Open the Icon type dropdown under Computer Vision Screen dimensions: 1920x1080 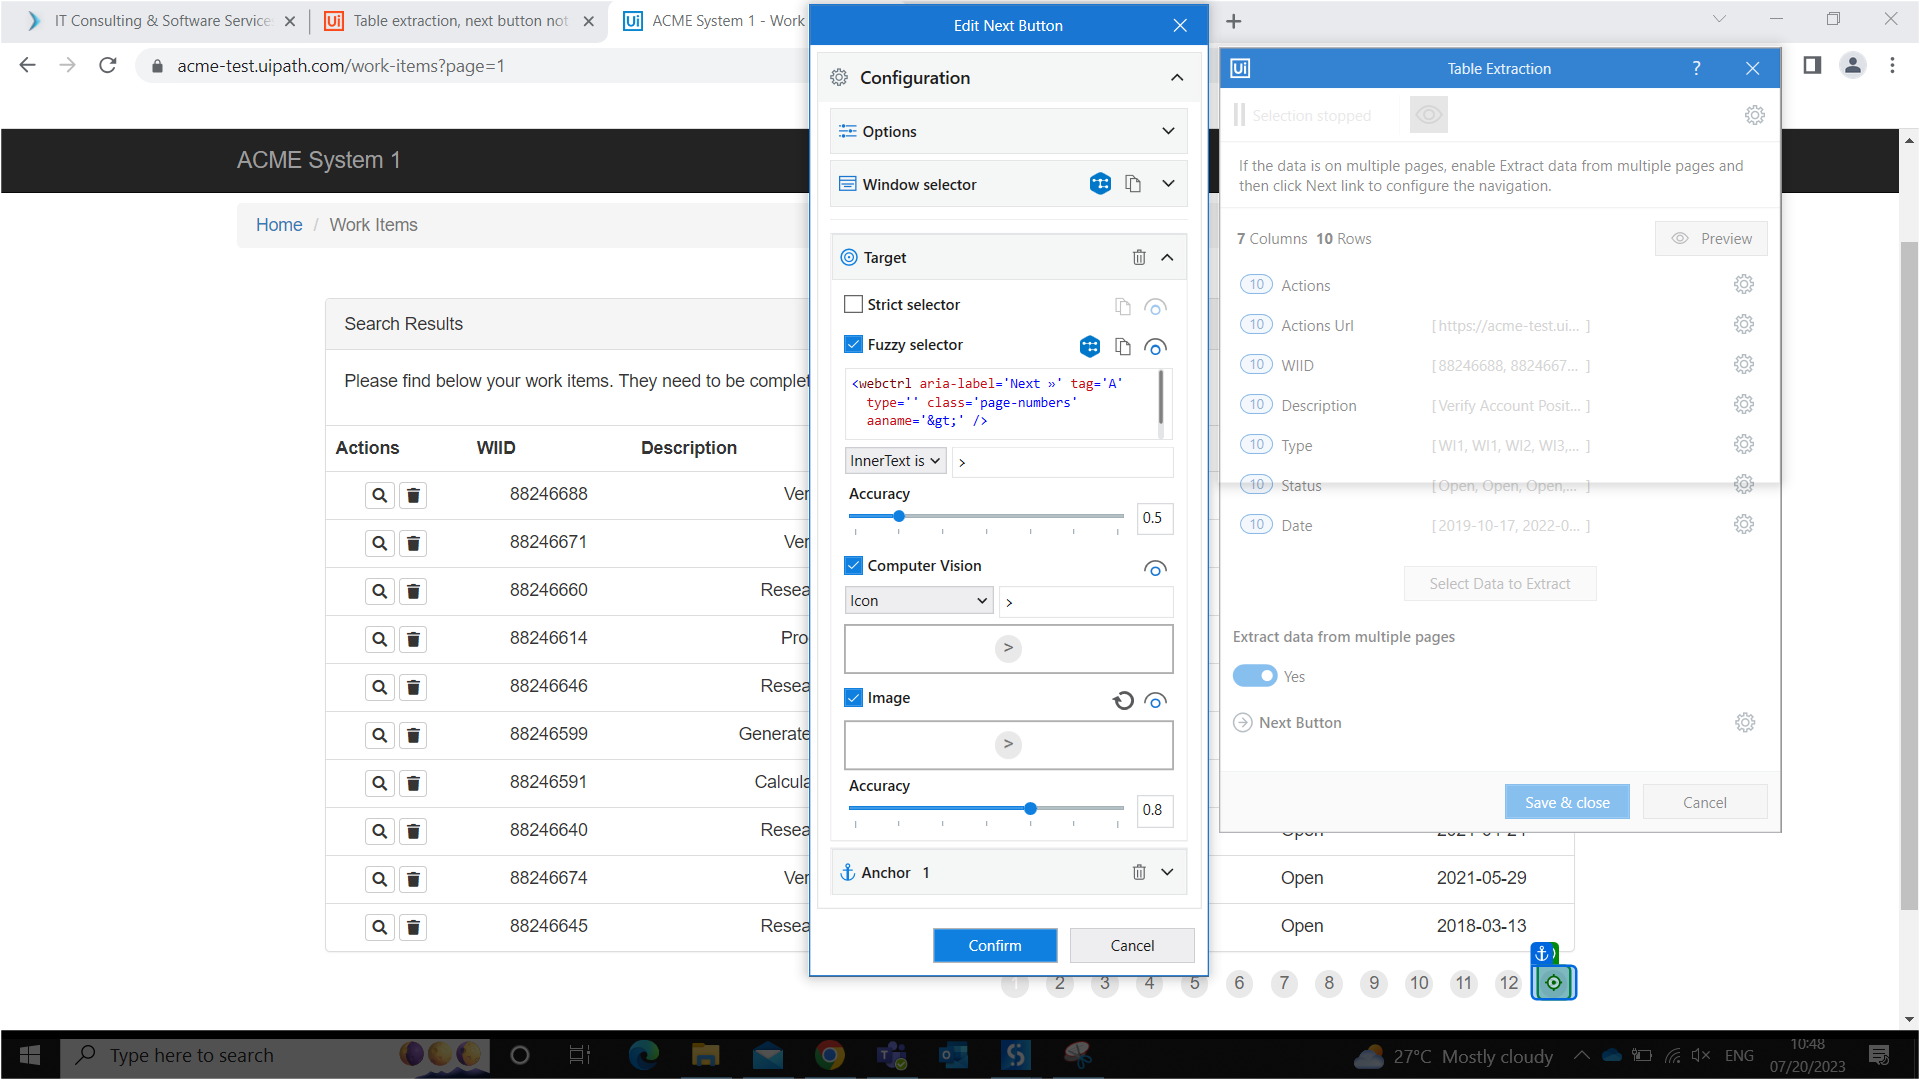(918, 601)
